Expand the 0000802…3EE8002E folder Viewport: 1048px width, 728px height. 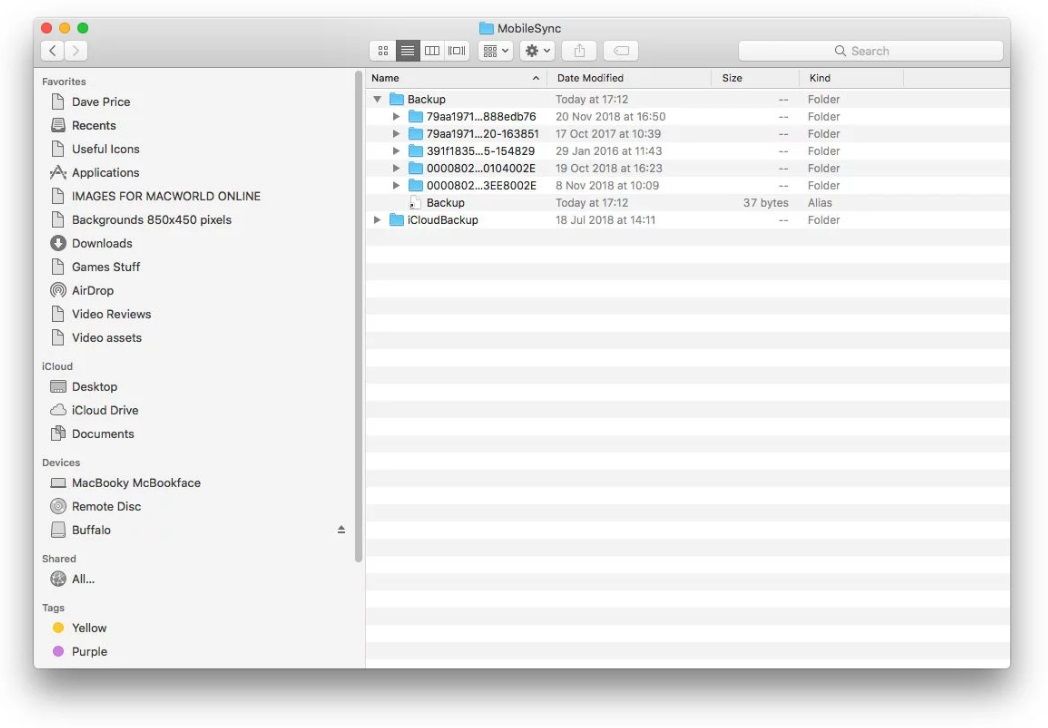click(x=396, y=185)
